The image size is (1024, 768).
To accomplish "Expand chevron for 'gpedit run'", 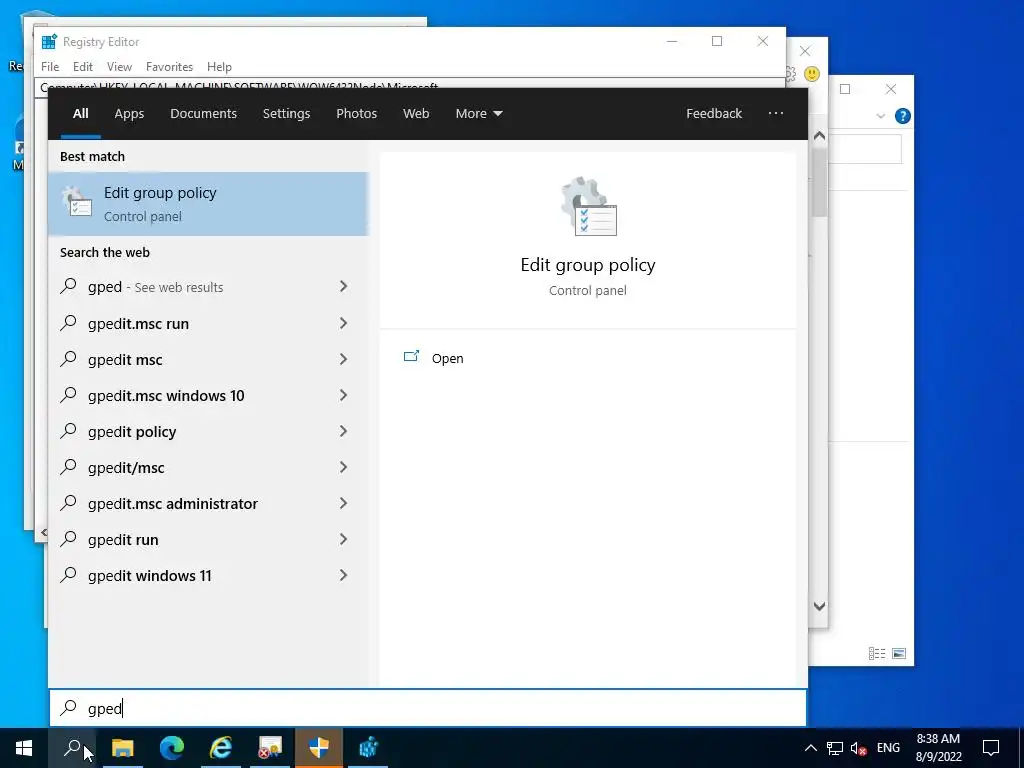I will pyautogui.click(x=344, y=539).
